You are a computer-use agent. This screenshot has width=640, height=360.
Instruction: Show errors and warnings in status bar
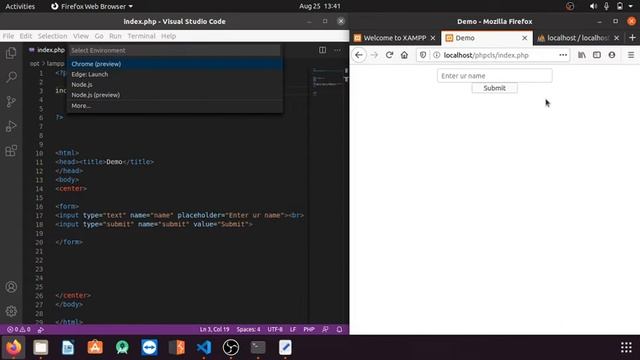[x=19, y=329]
